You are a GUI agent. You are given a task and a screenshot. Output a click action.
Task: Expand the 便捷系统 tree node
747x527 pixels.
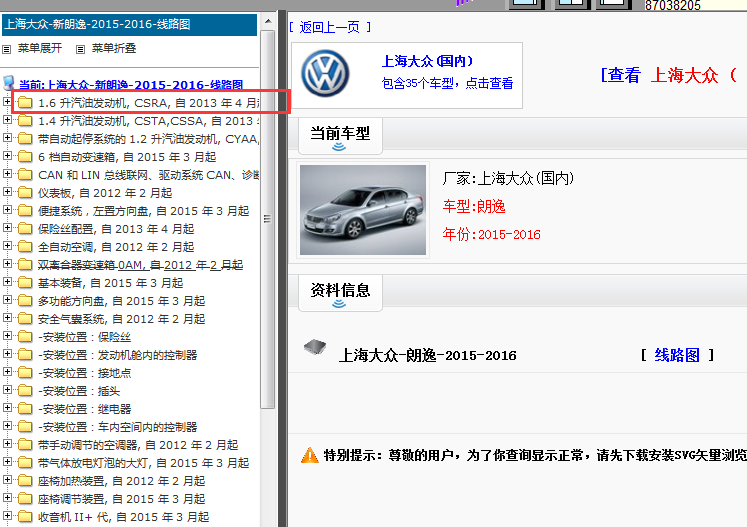tap(7, 210)
